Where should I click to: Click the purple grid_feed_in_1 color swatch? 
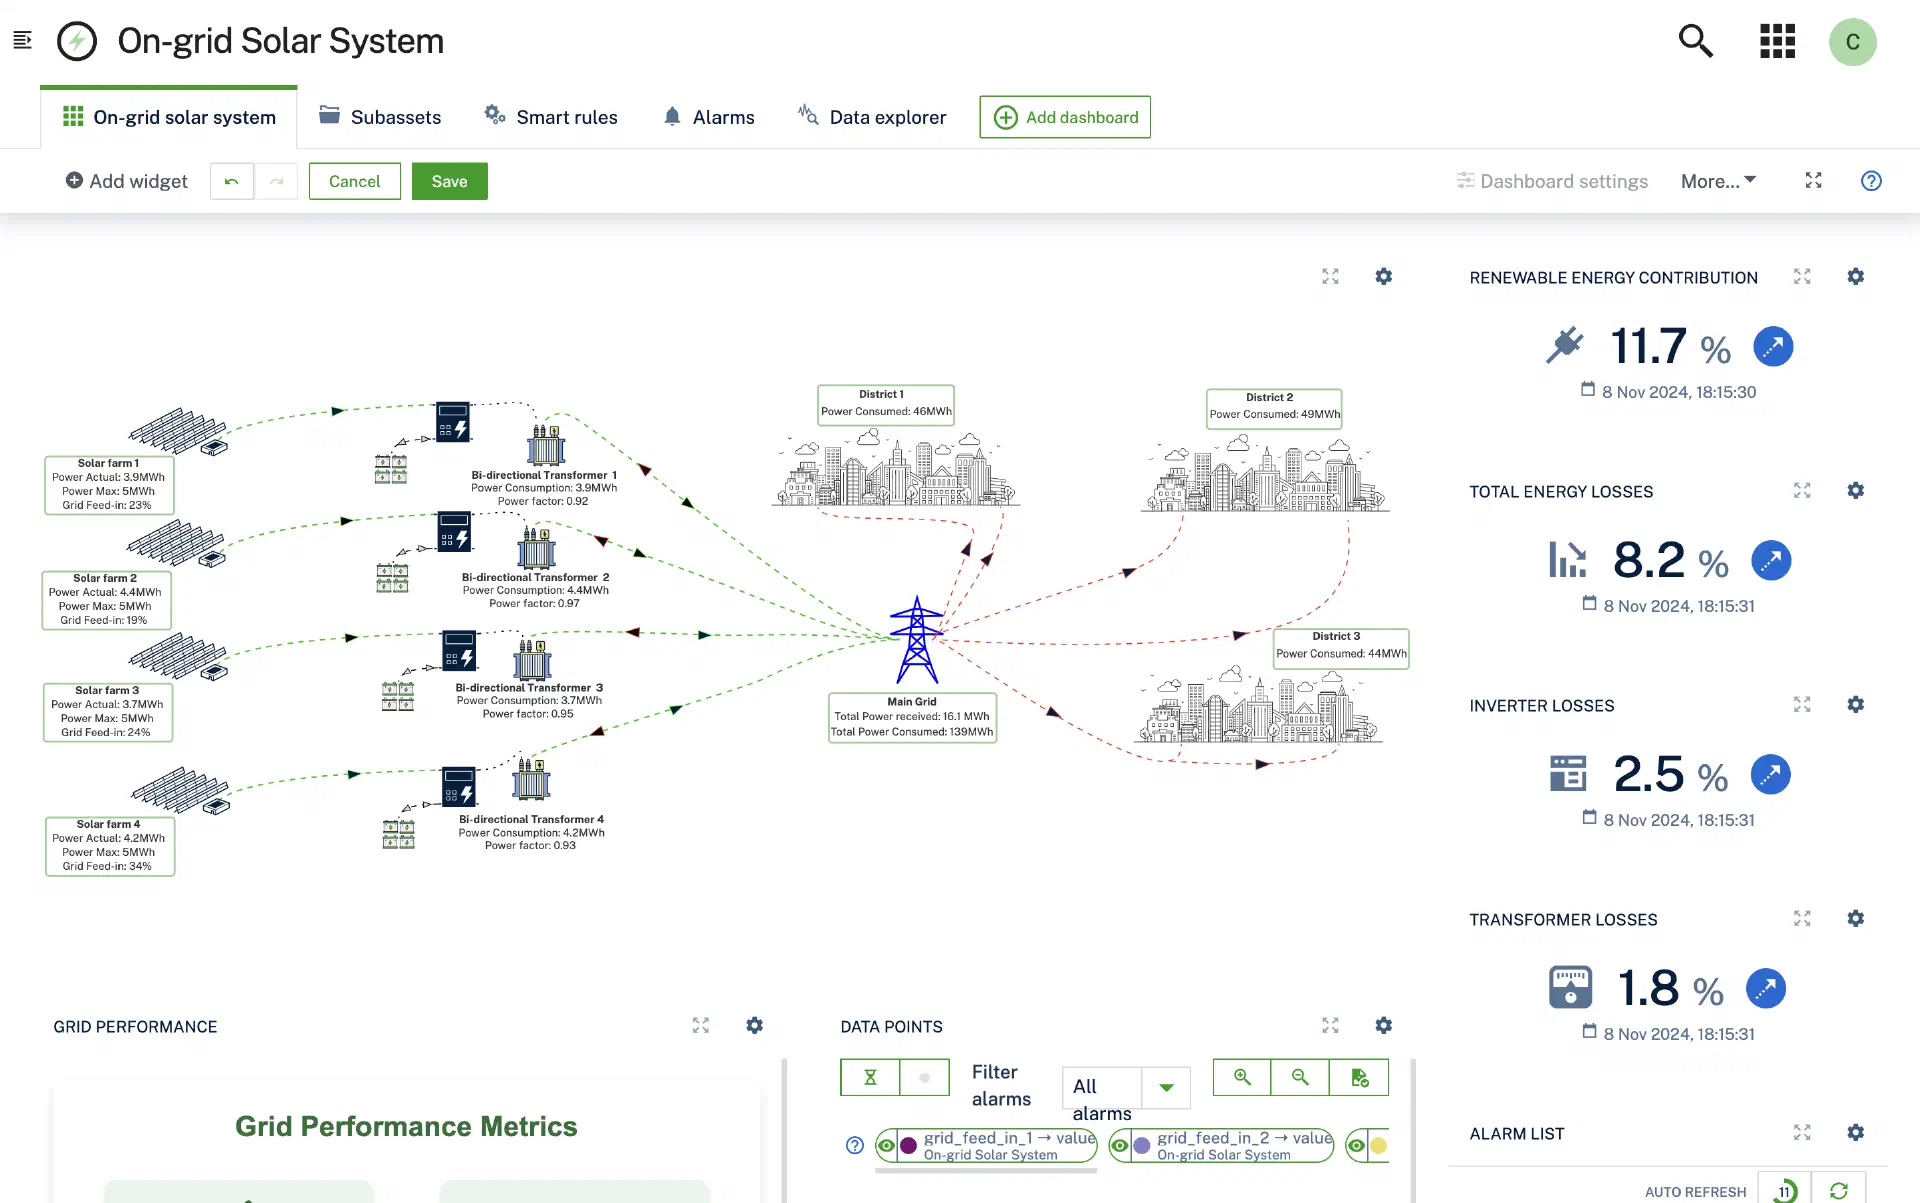coord(908,1146)
